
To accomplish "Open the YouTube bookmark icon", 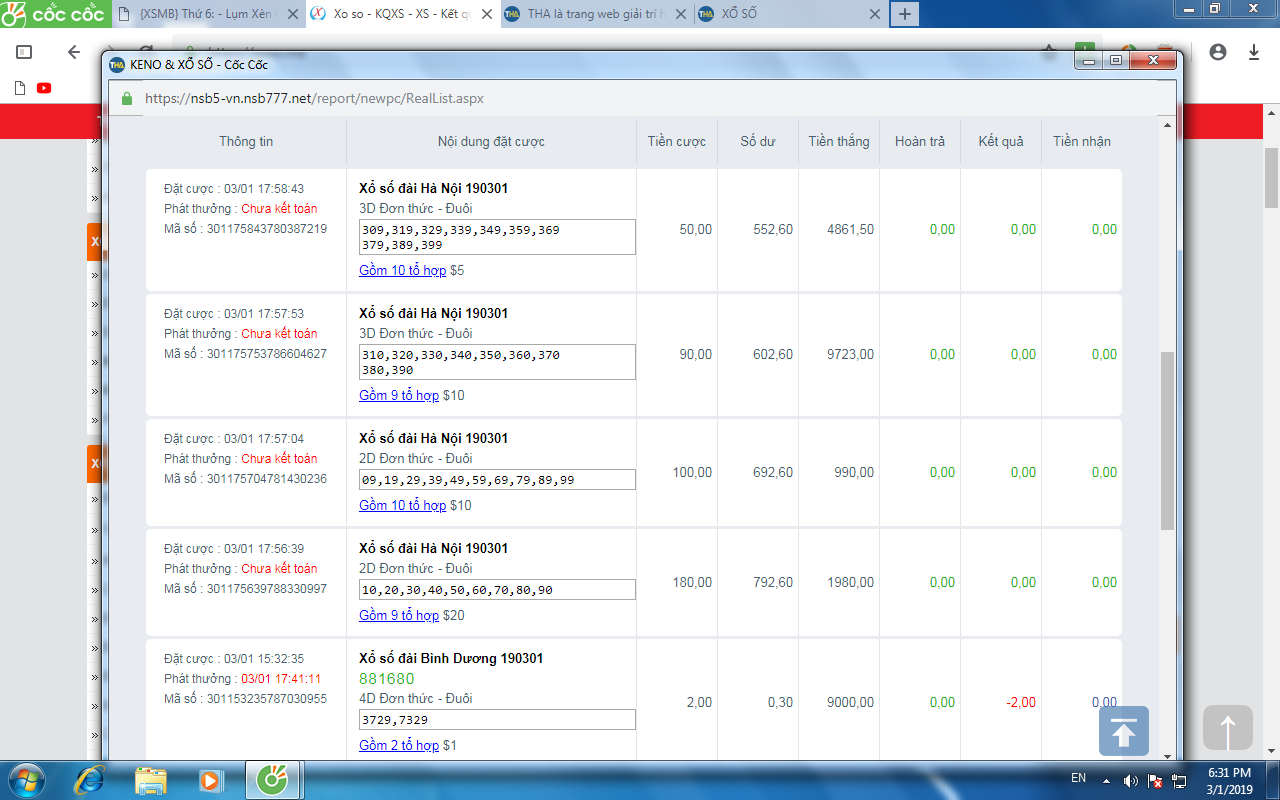I will tap(44, 88).
